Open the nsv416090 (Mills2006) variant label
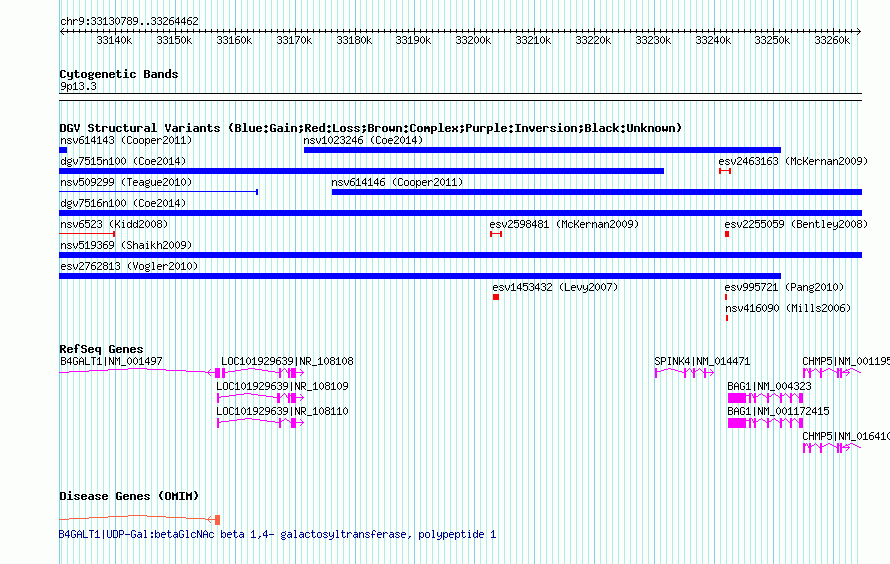The height and width of the screenshot is (564, 890). tap(788, 308)
